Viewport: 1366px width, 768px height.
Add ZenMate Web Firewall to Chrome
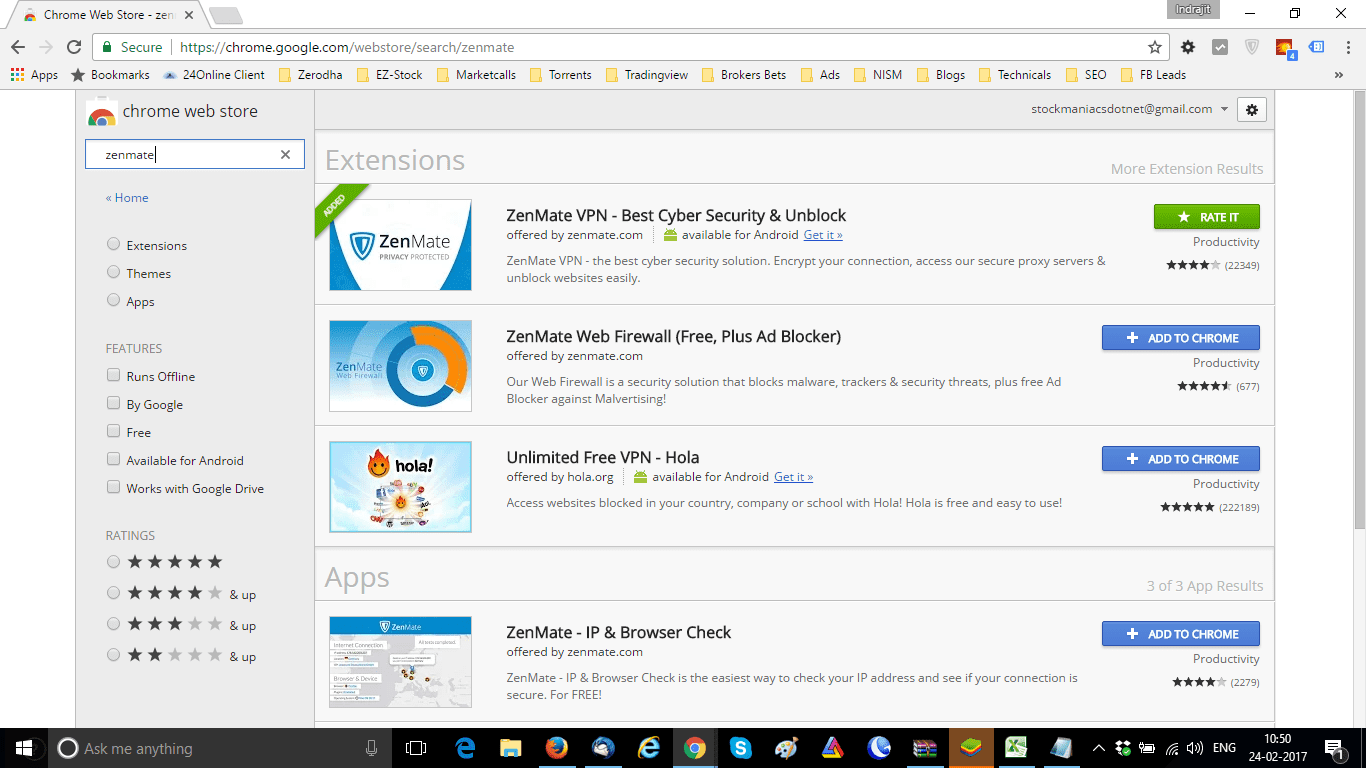(1181, 338)
